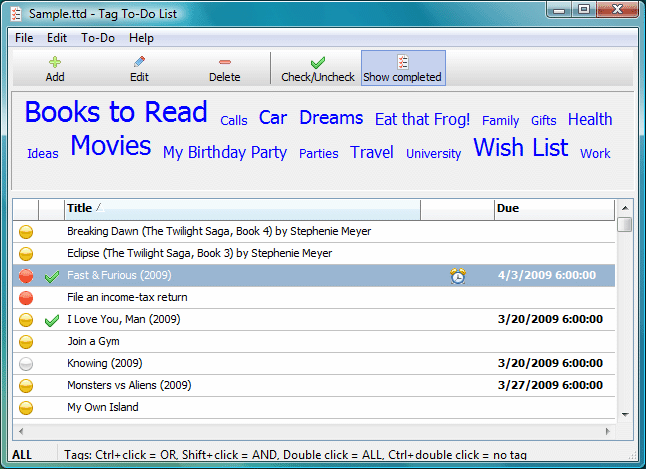The height and width of the screenshot is (469, 646).
Task: Click the task list scroll up arrow
Action: tap(625, 208)
